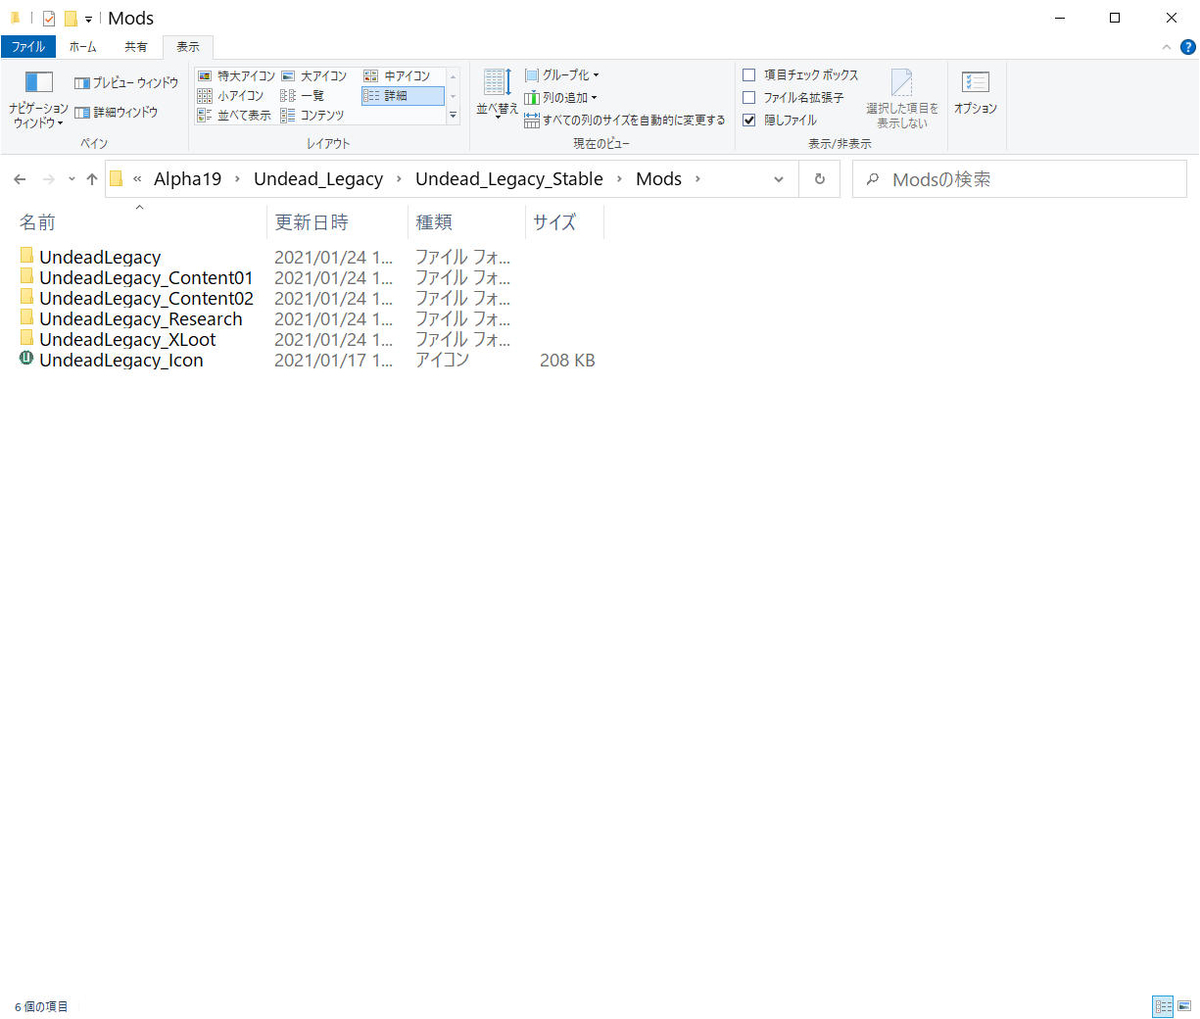Click 選択した項目を表示しない button
This screenshot has width=1200, height=1019.
(902, 98)
